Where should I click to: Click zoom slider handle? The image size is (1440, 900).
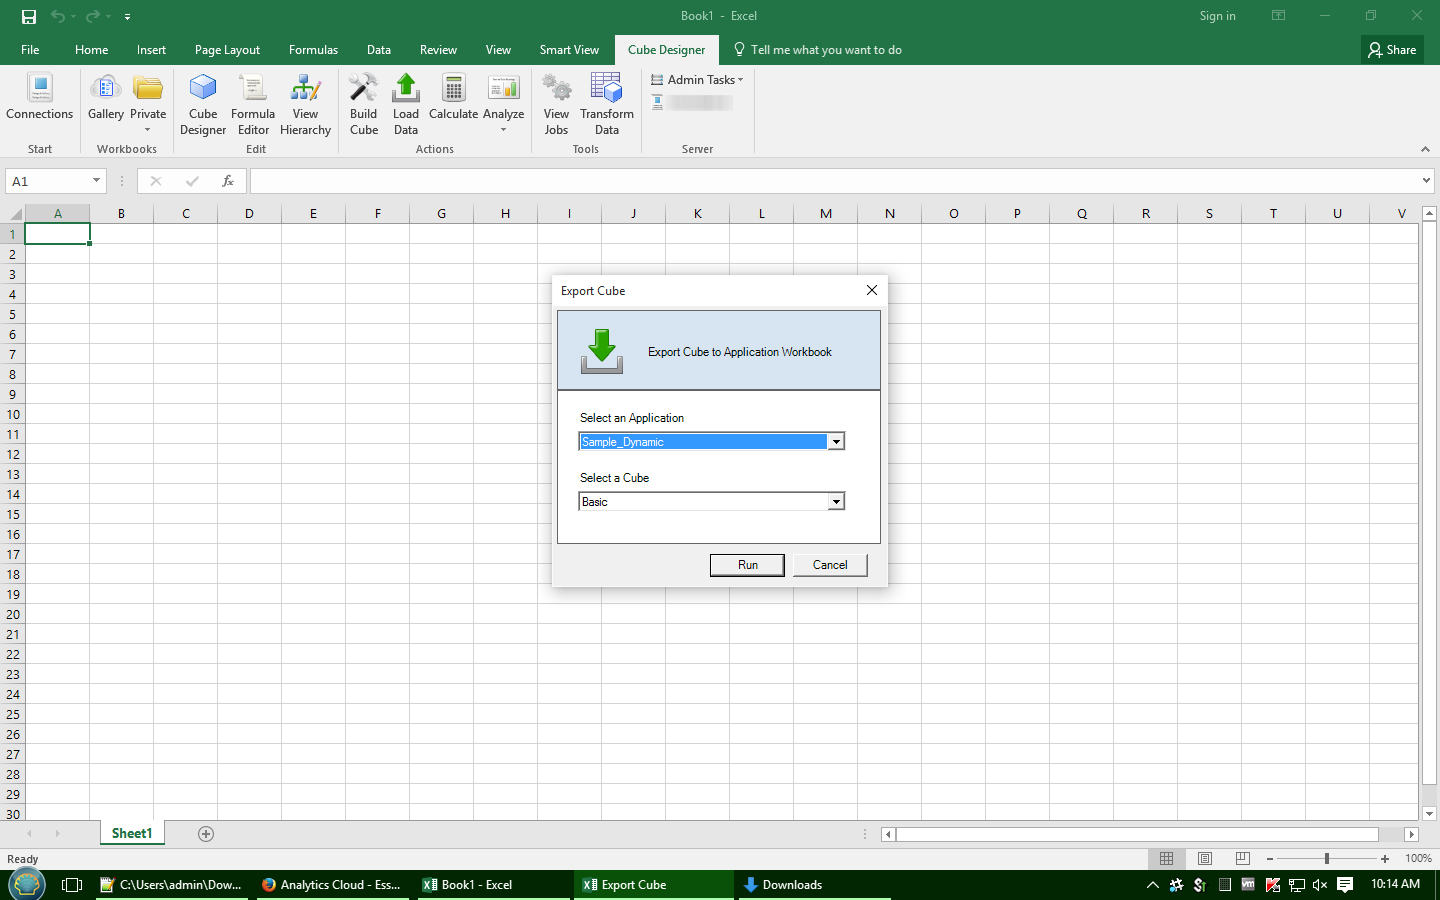1327,859
